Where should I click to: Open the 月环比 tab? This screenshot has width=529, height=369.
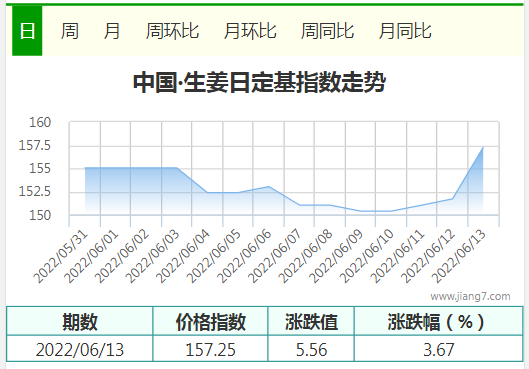click(x=250, y=31)
